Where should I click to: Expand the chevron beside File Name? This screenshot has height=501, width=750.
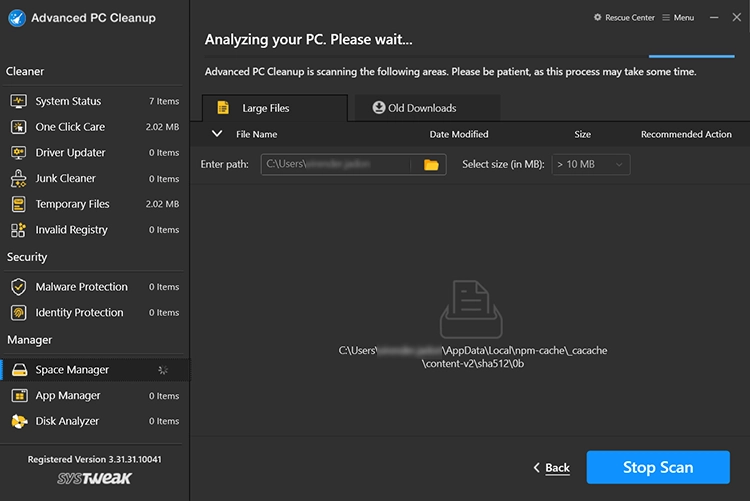(217, 134)
